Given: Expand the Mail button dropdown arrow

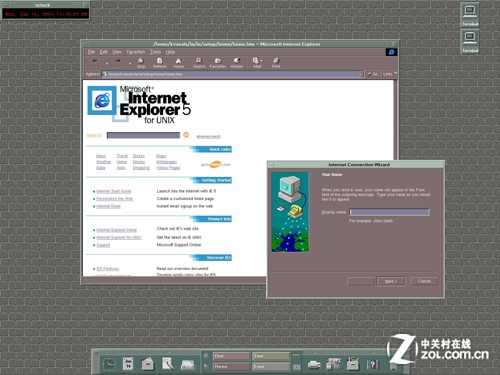Looking at the screenshot, I should (261, 61).
